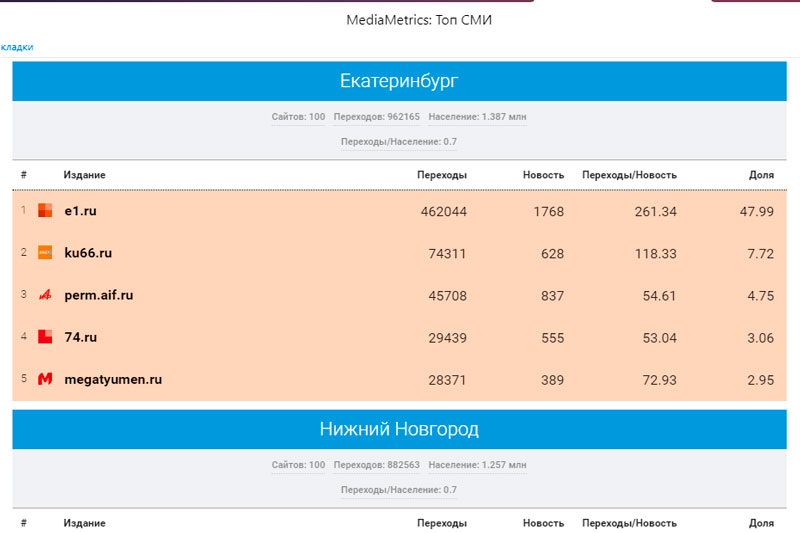Screen dimensions: 800x533
Task: Click the share 2.95 for megatyumen.ru
Action: pyautogui.click(x=761, y=380)
